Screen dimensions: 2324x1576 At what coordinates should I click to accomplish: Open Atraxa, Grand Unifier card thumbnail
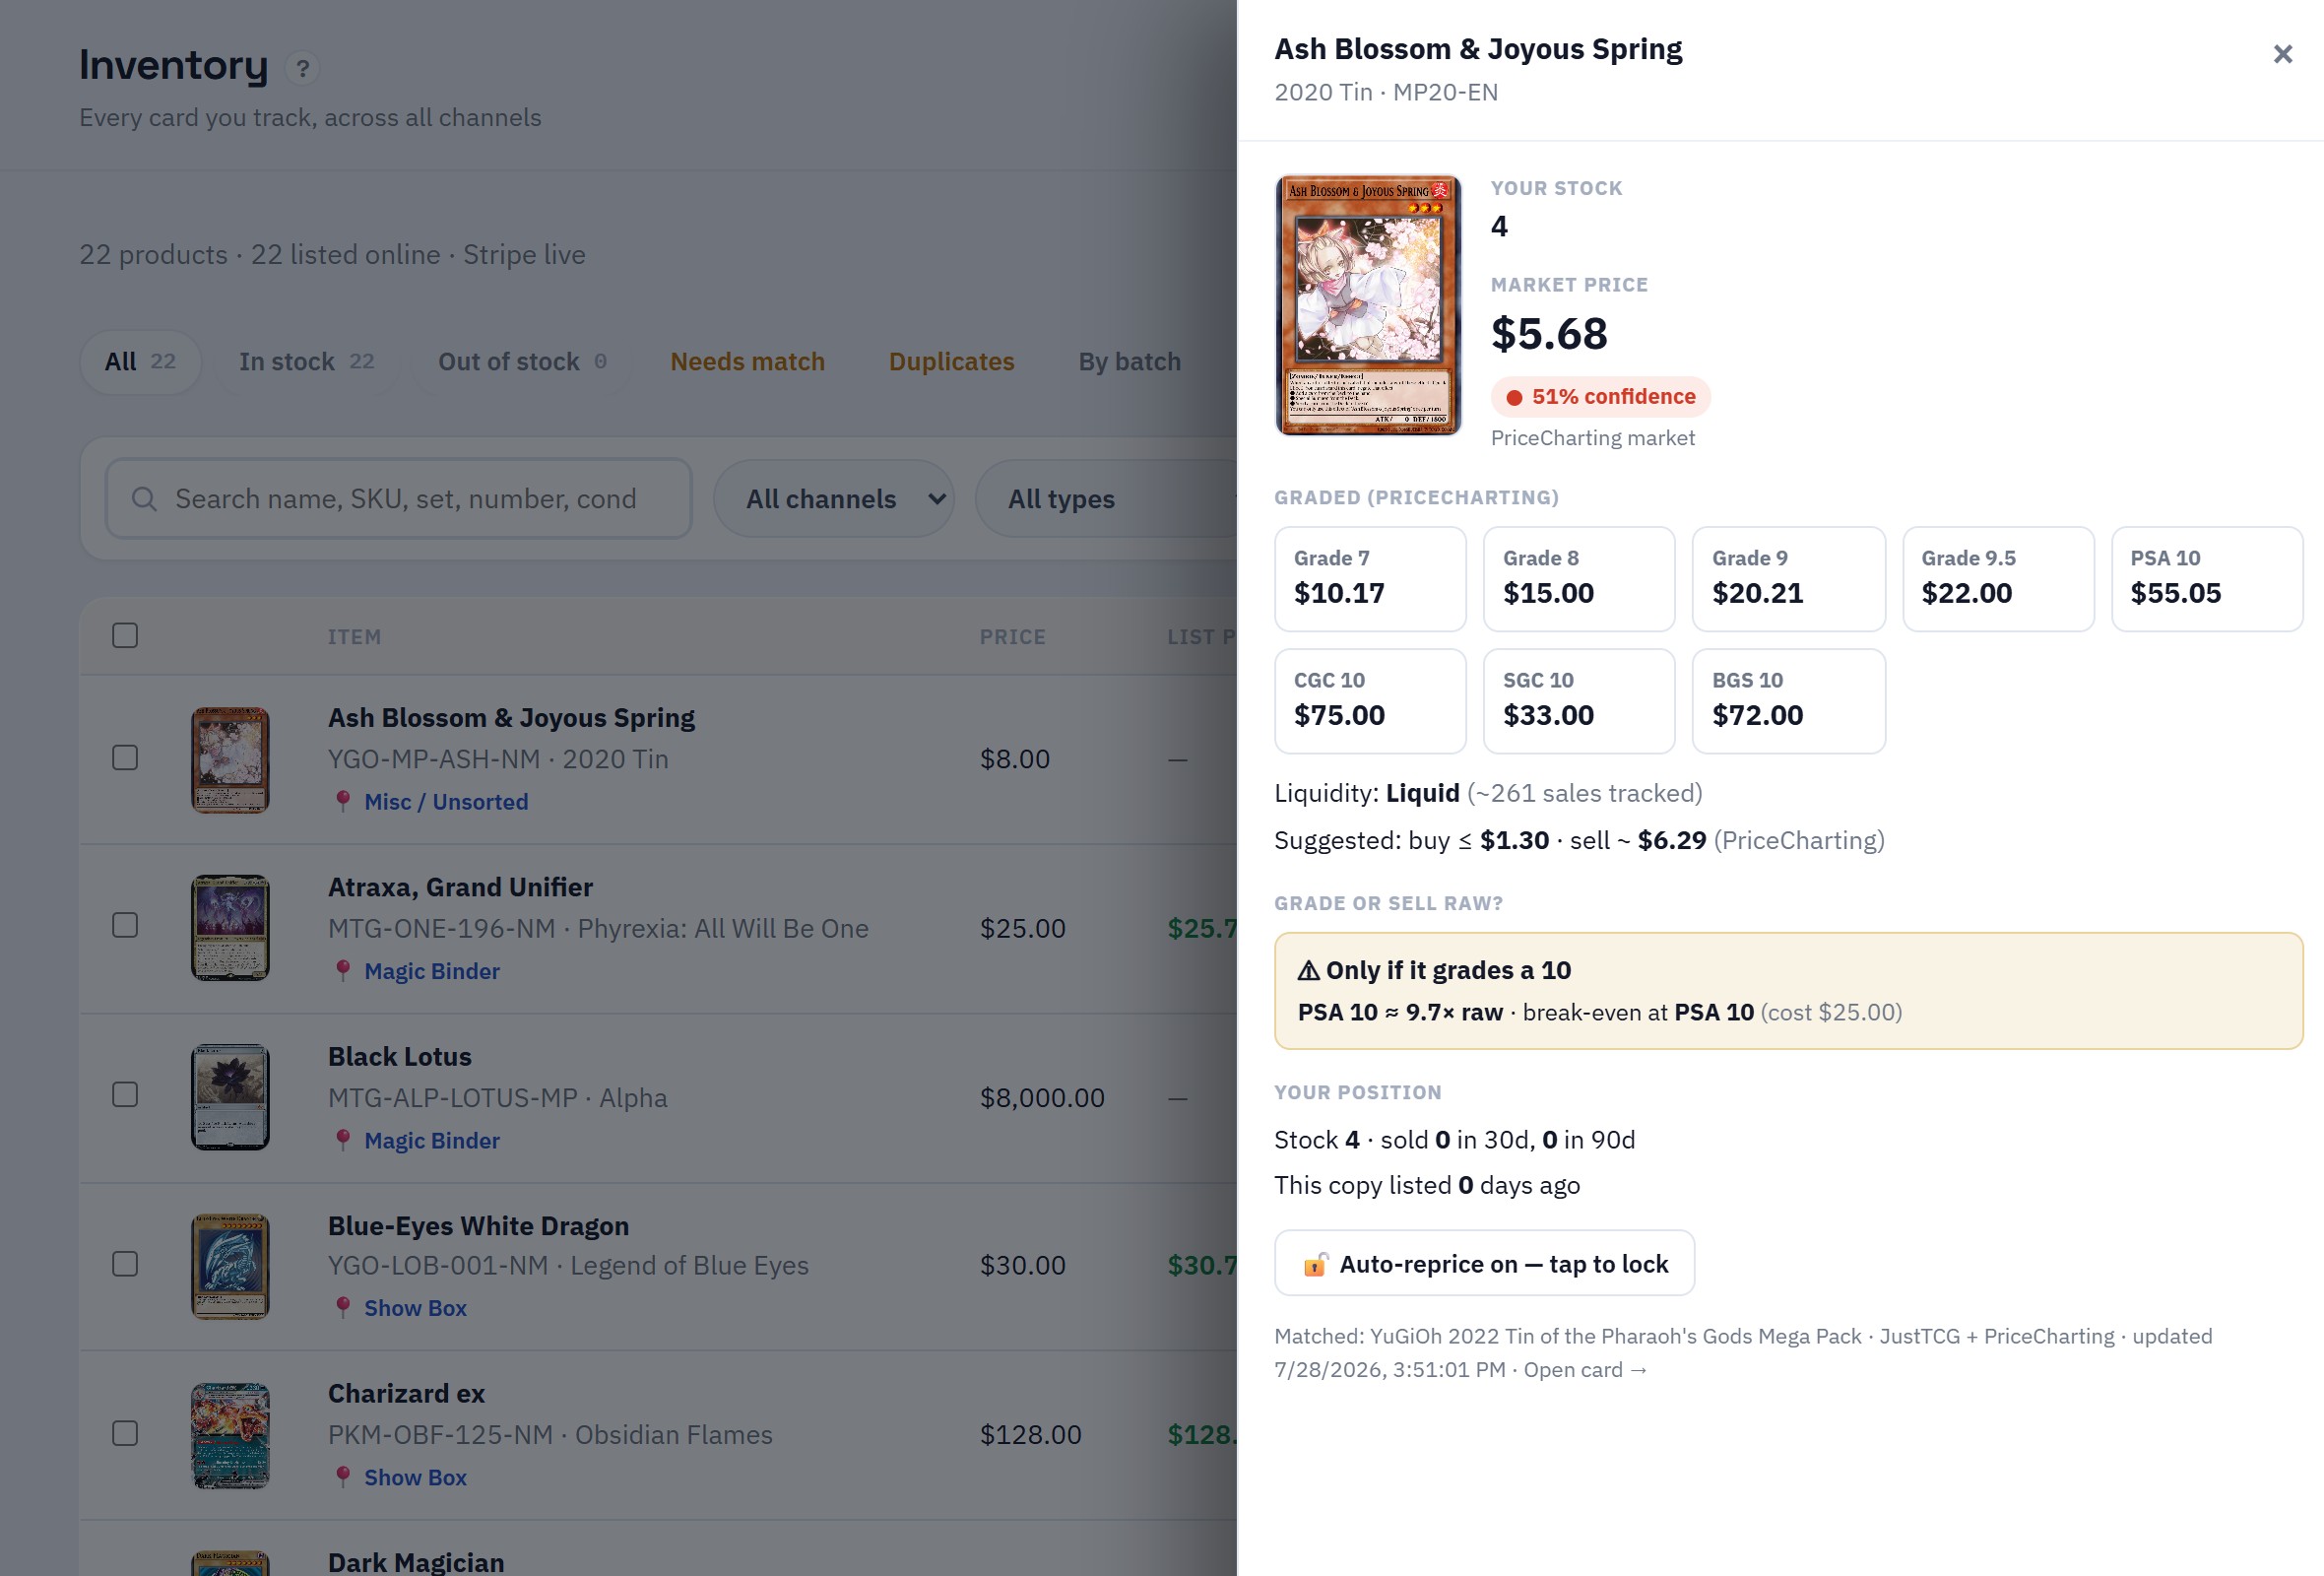click(230, 928)
